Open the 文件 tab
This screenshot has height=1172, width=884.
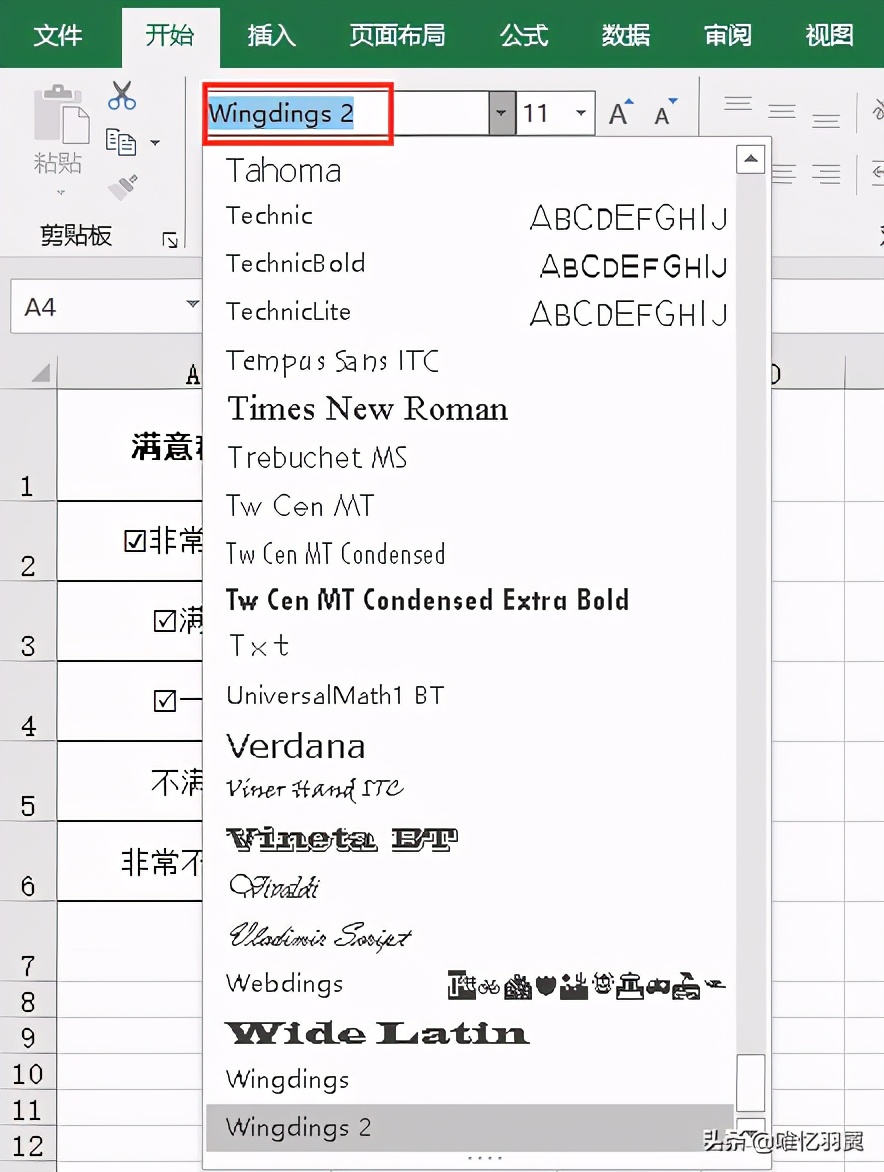pos(58,35)
